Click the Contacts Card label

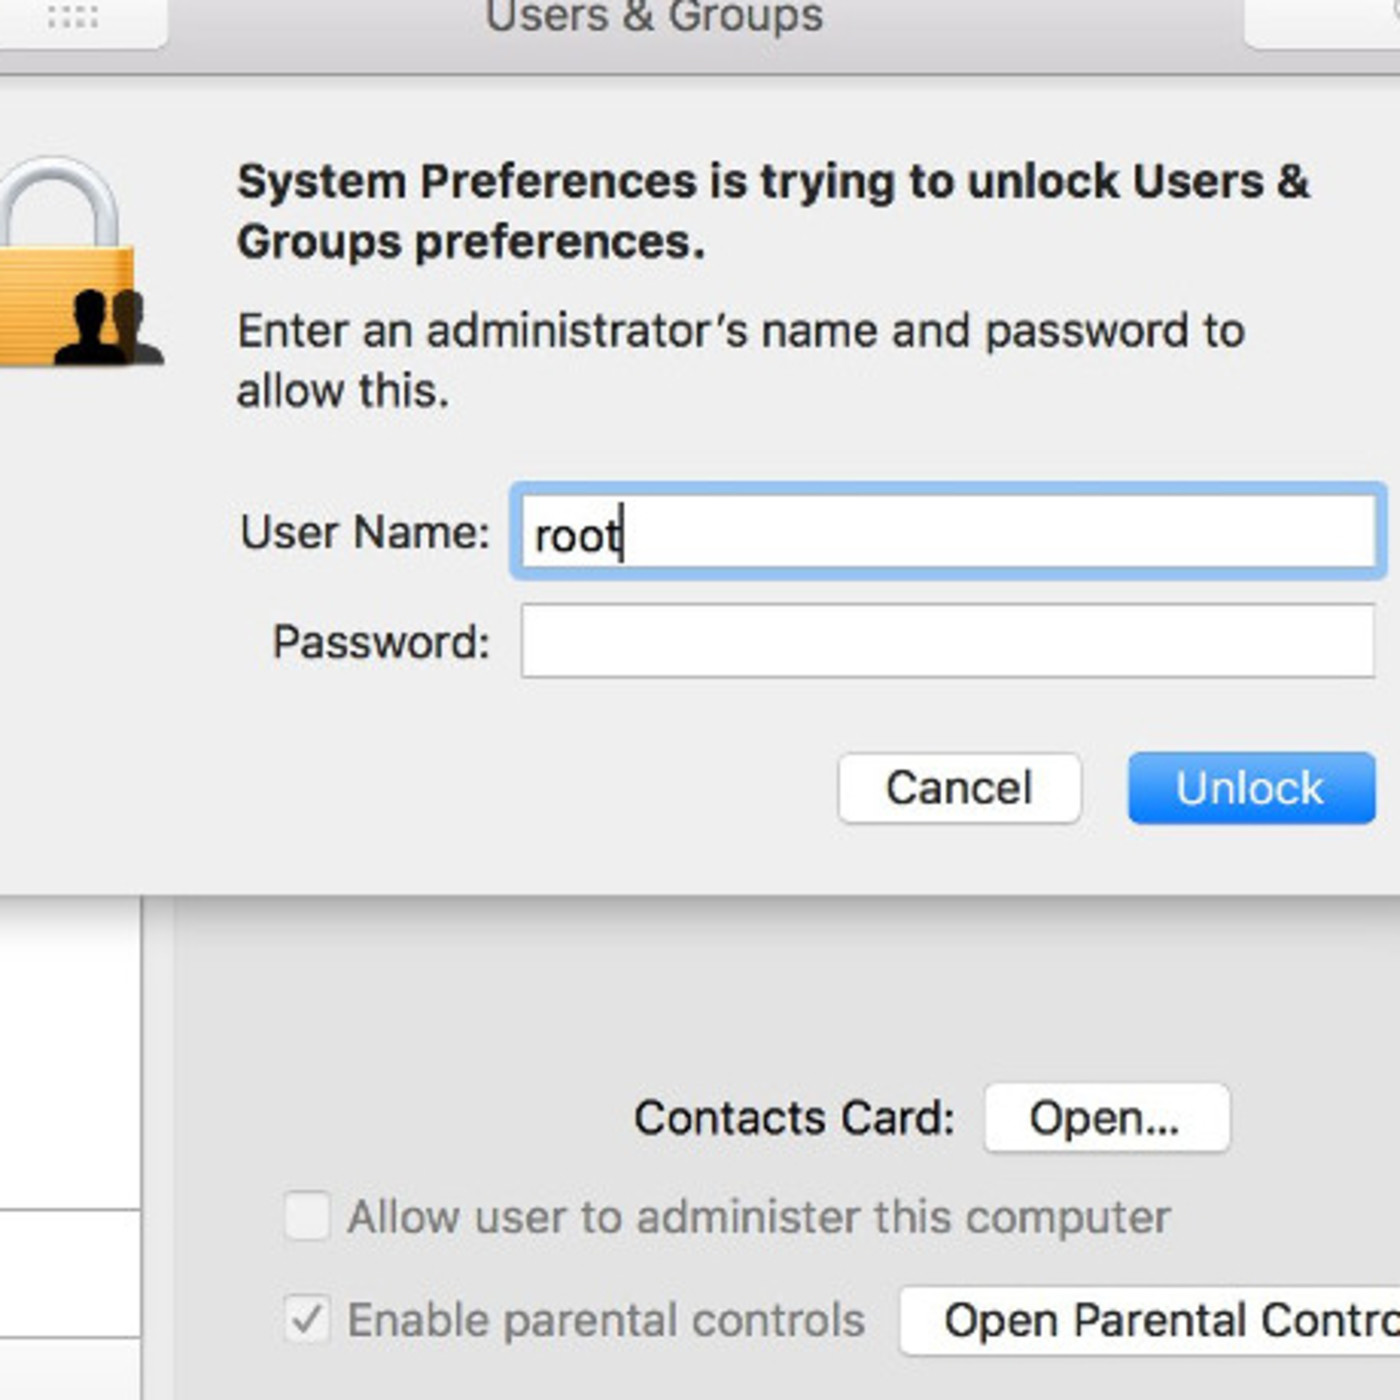tap(794, 1118)
